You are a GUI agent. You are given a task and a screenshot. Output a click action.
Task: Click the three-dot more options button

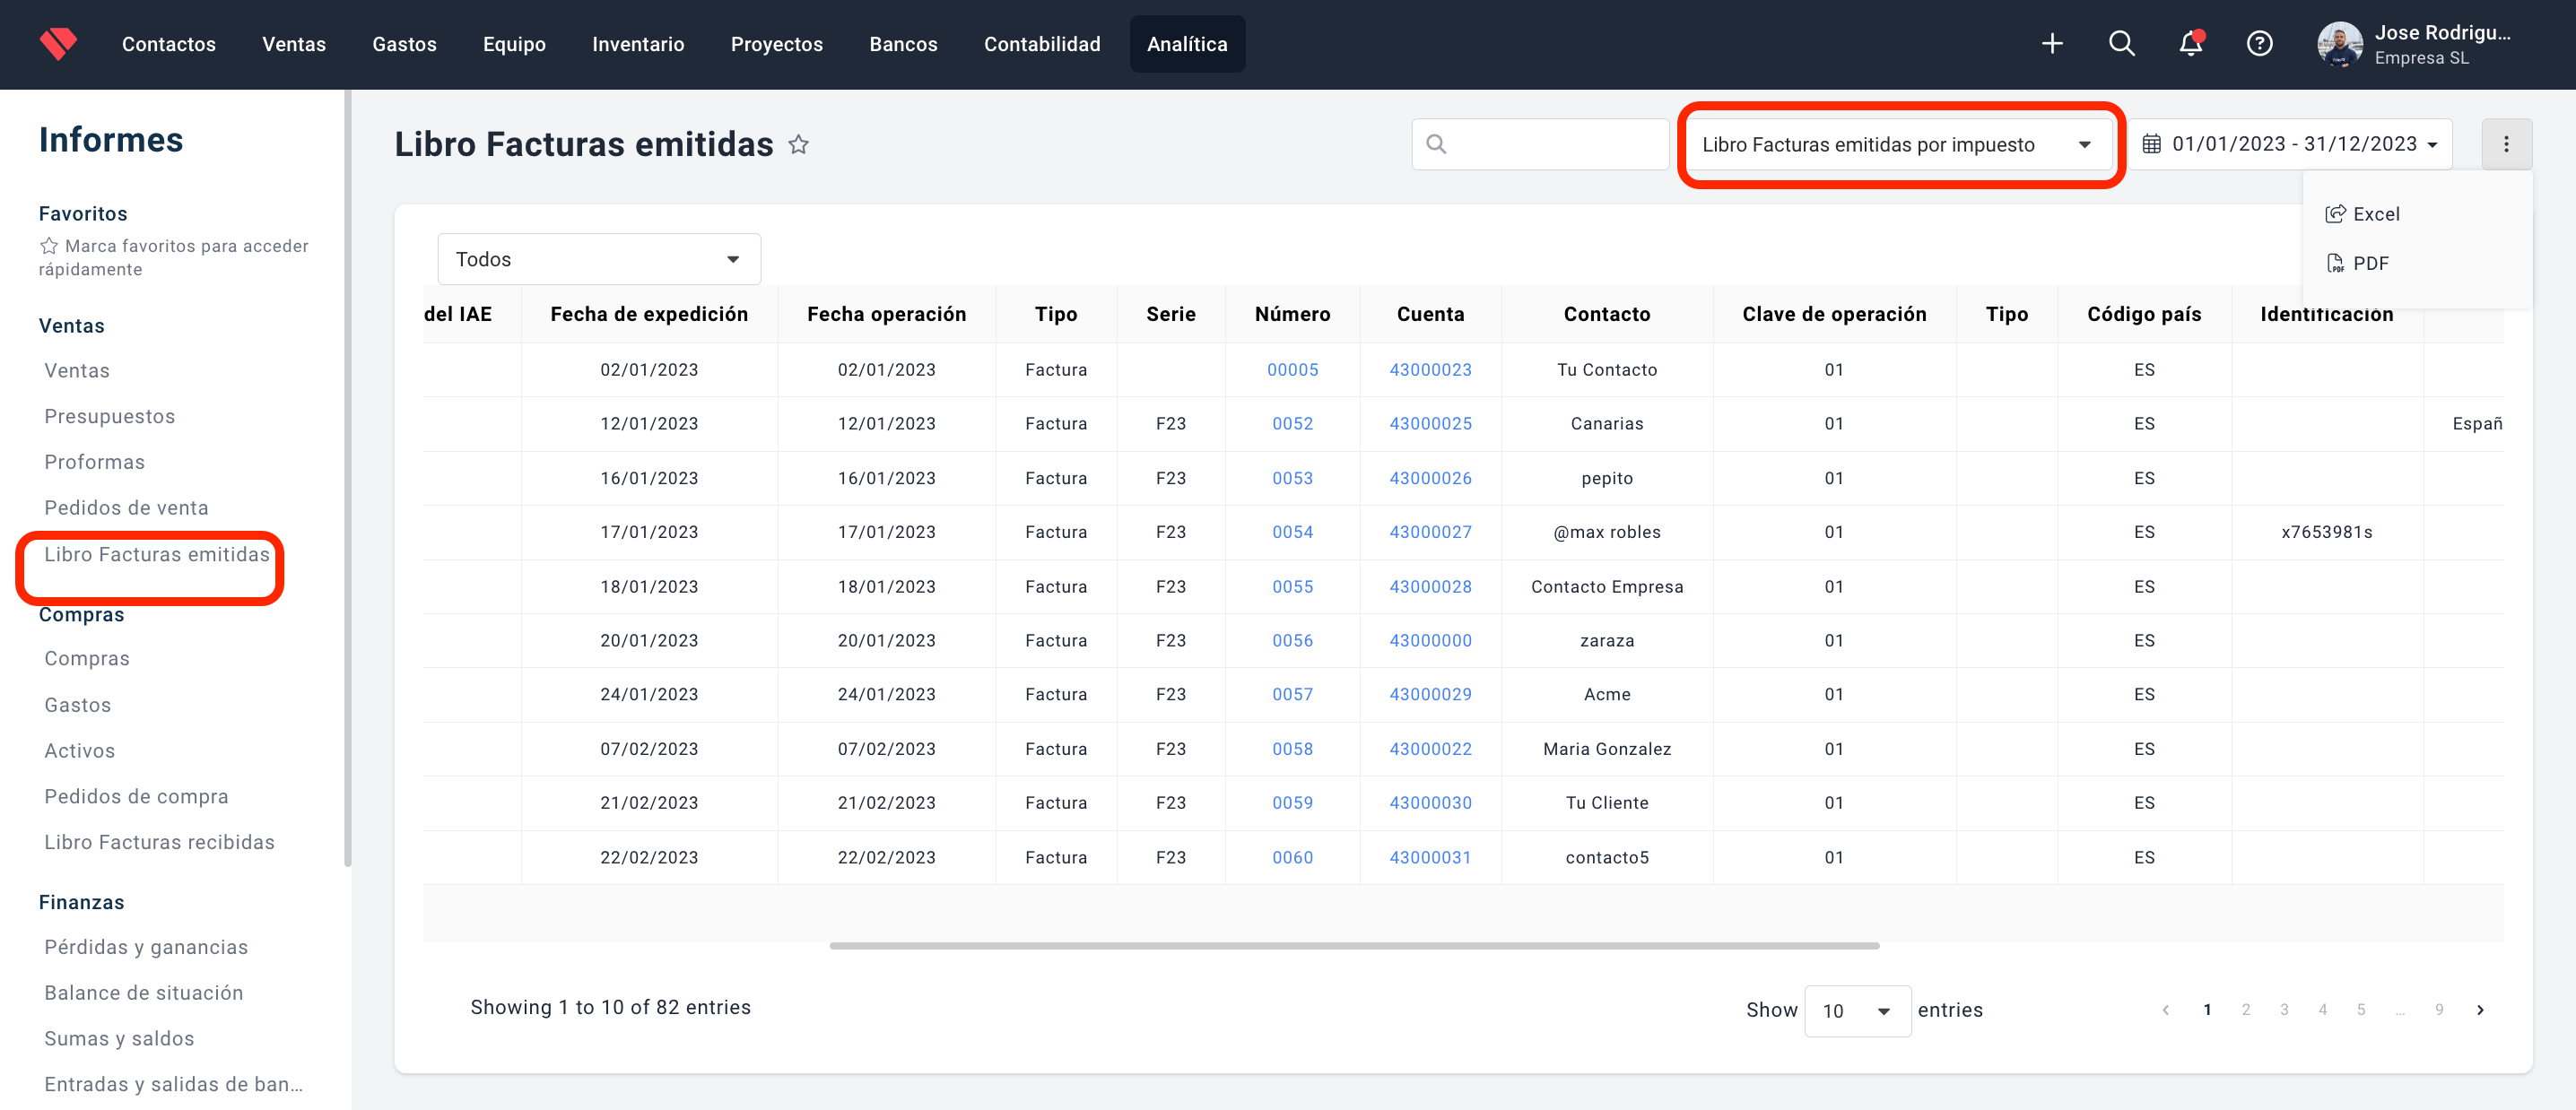pos(2506,144)
